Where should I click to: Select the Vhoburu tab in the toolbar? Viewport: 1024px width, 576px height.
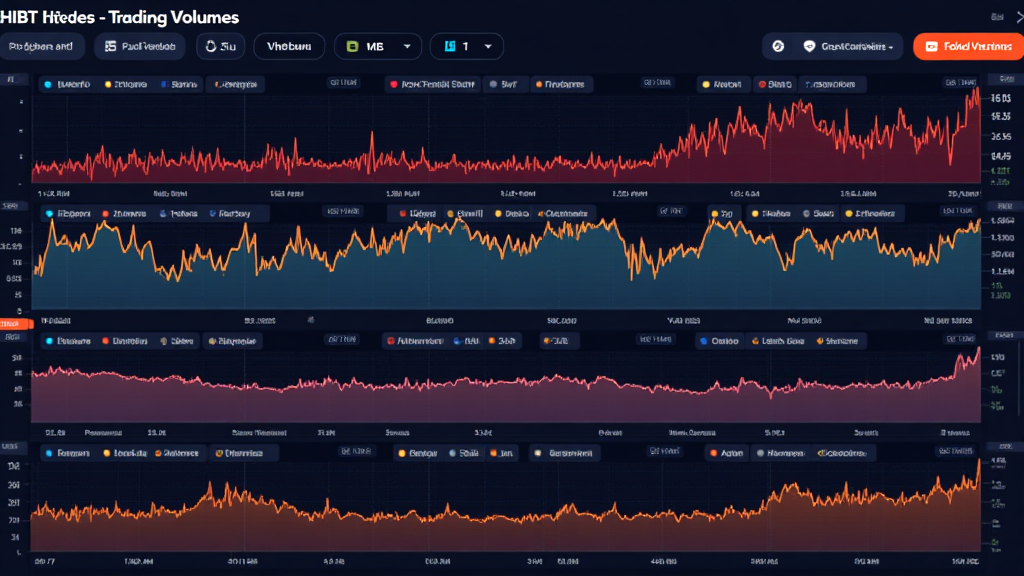coord(288,46)
